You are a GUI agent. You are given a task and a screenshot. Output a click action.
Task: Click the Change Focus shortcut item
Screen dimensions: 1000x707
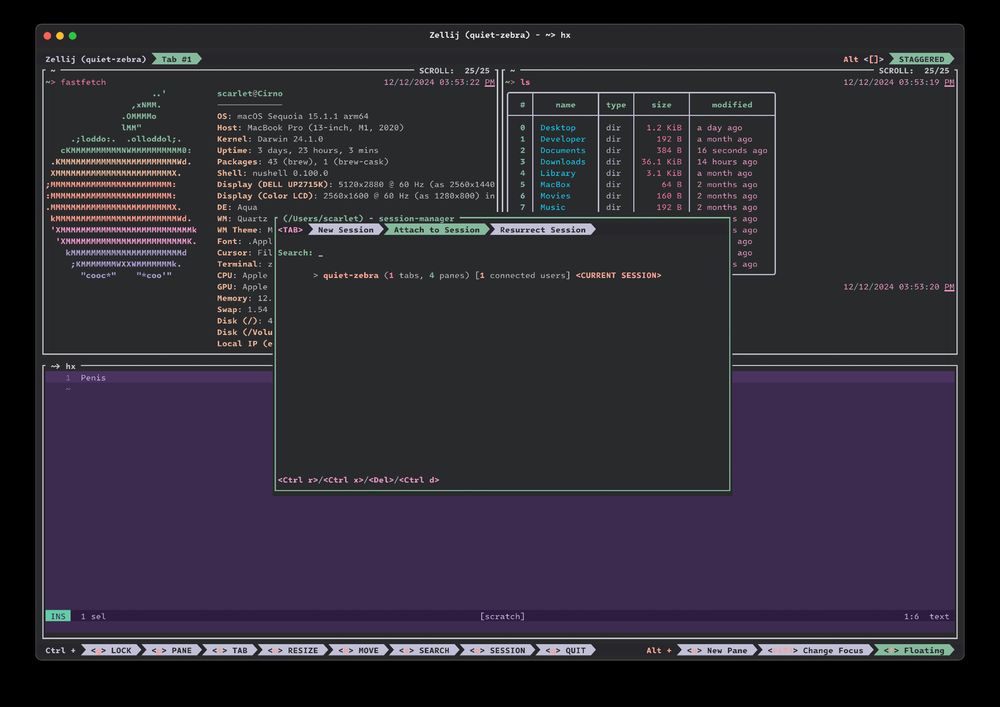pos(816,650)
